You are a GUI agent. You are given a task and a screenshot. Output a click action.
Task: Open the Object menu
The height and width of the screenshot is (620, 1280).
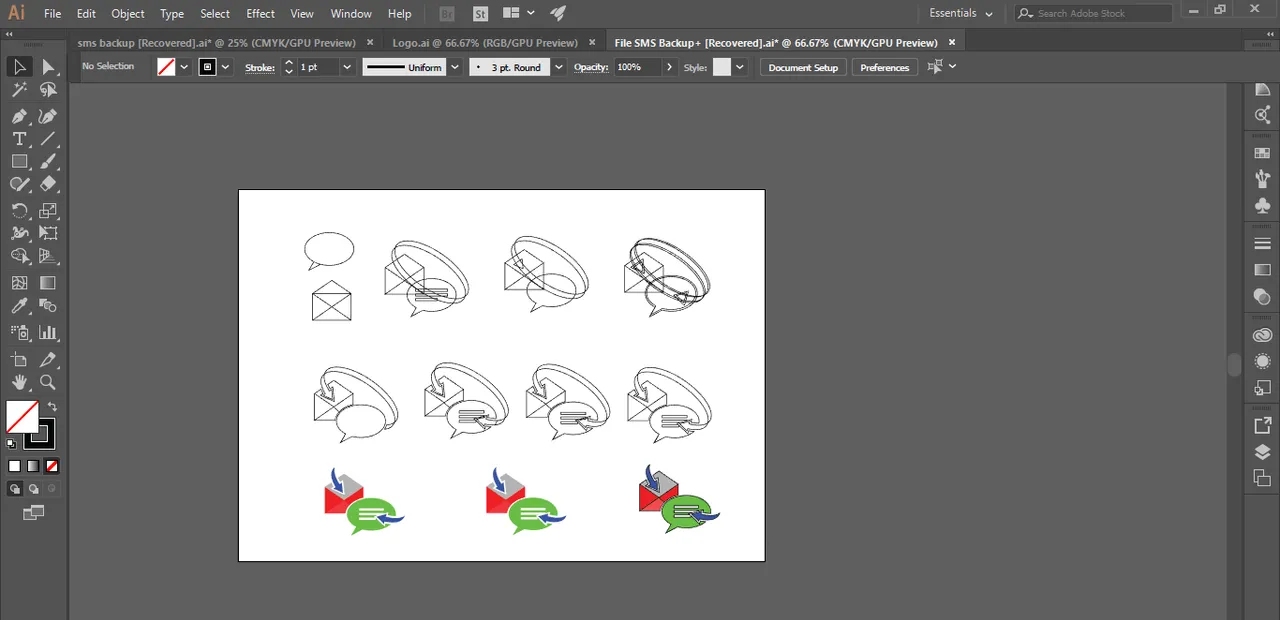[x=128, y=14]
